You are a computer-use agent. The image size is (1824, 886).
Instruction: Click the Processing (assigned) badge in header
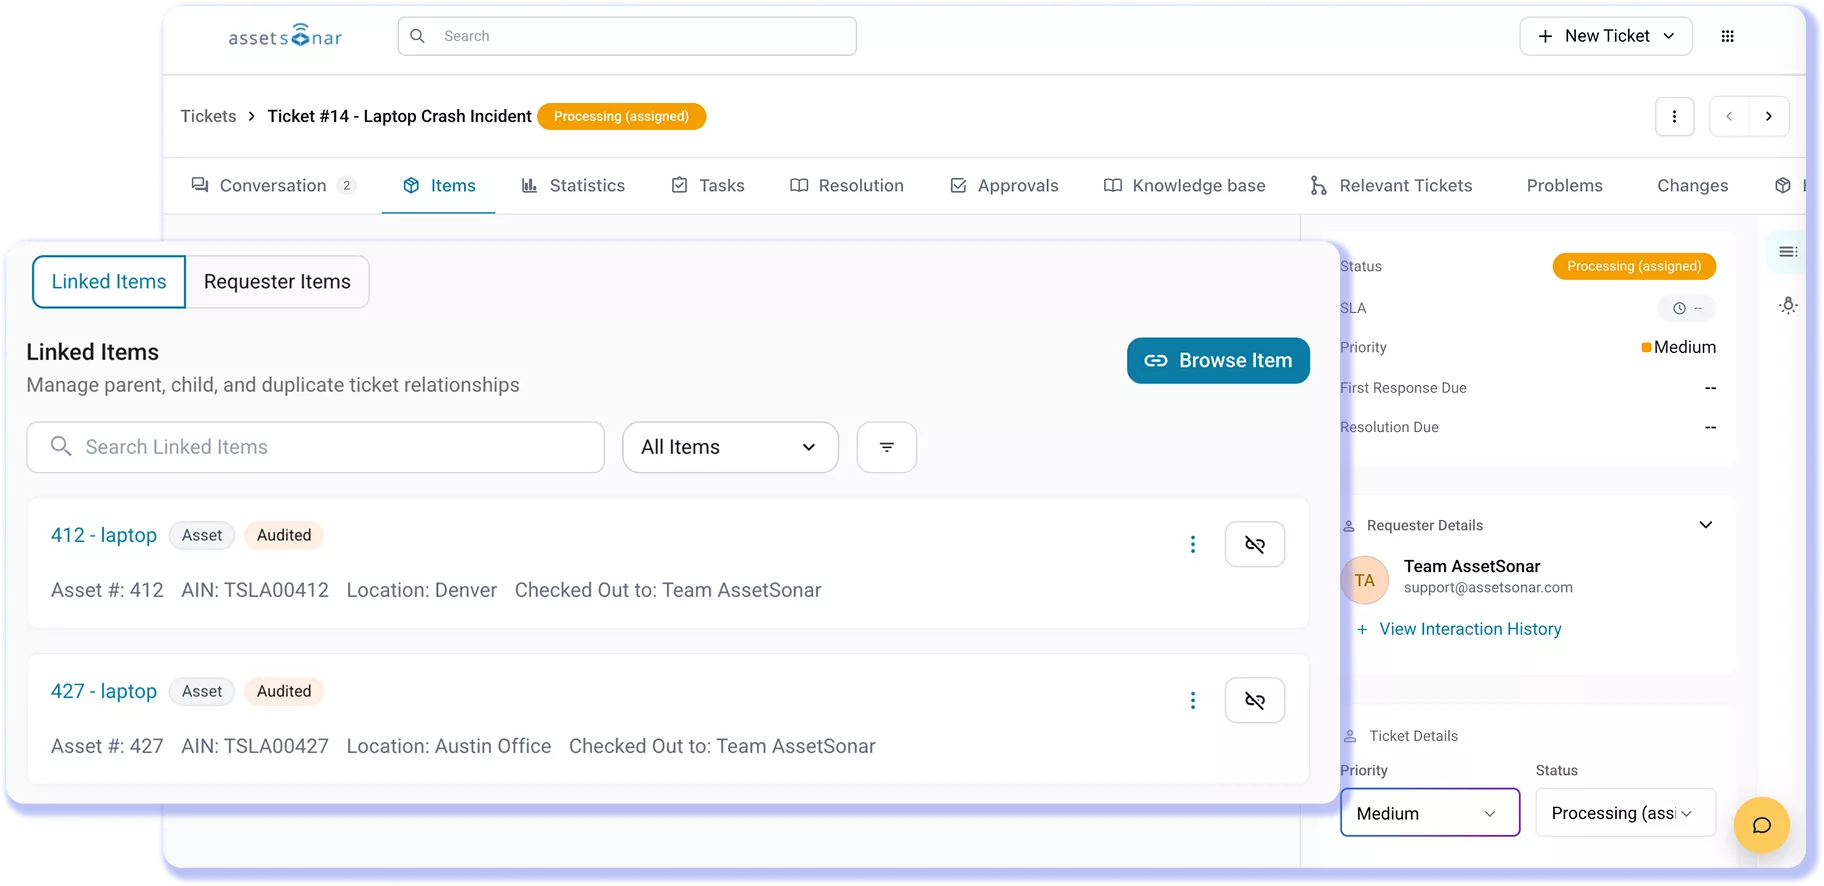621,116
